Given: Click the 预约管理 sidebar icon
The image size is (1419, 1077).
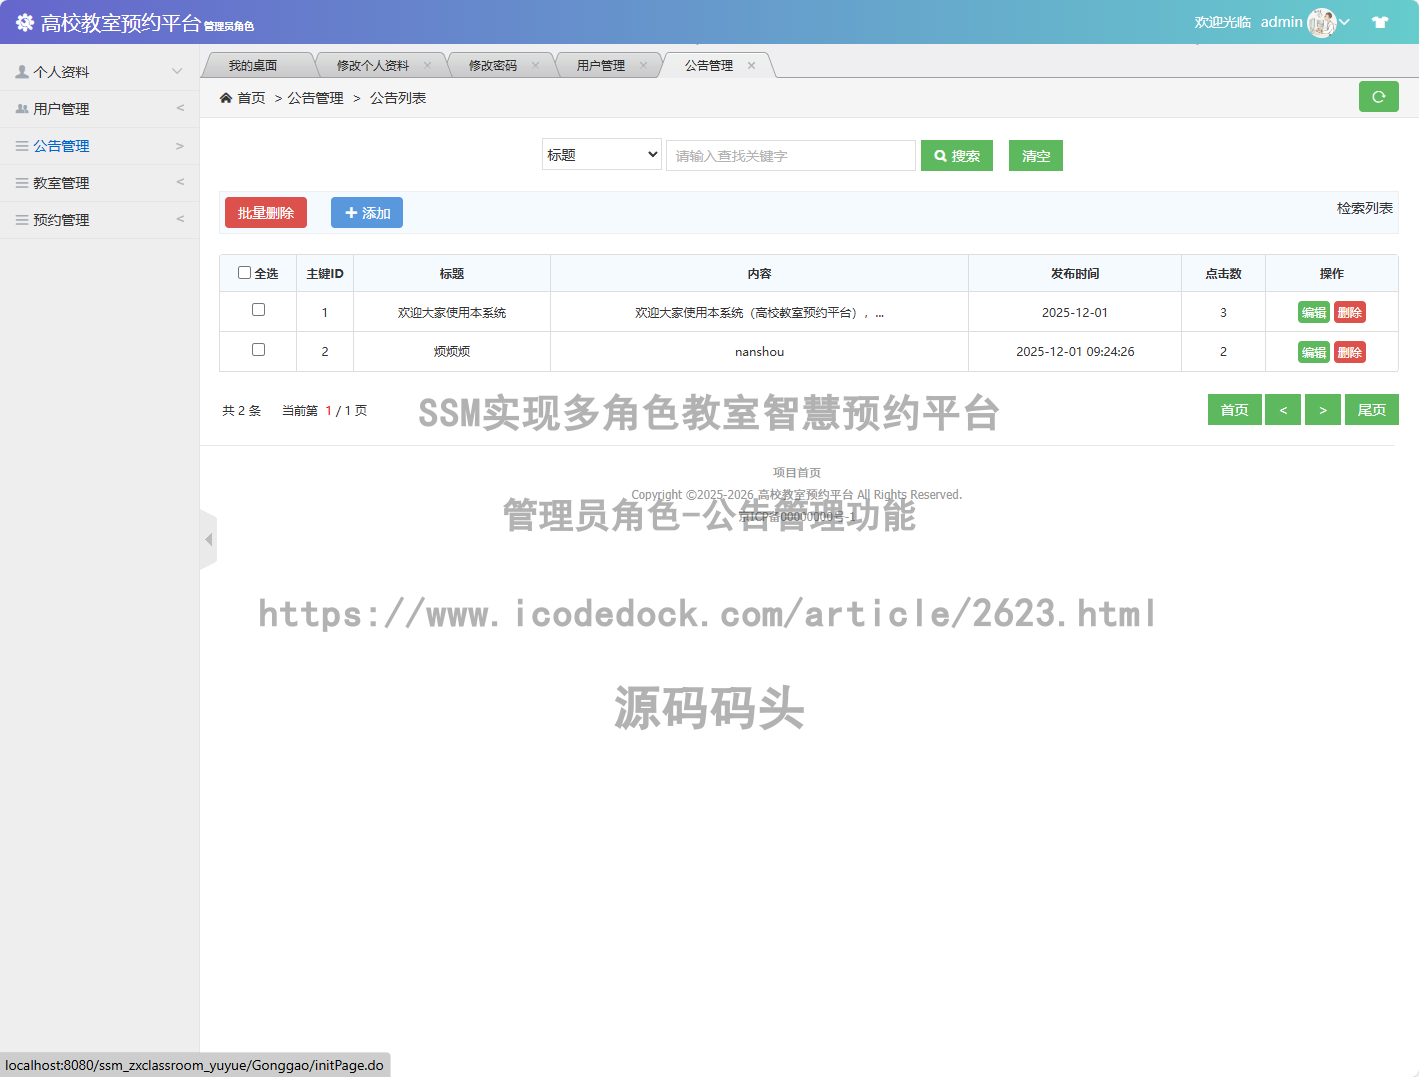Looking at the screenshot, I should (x=20, y=219).
